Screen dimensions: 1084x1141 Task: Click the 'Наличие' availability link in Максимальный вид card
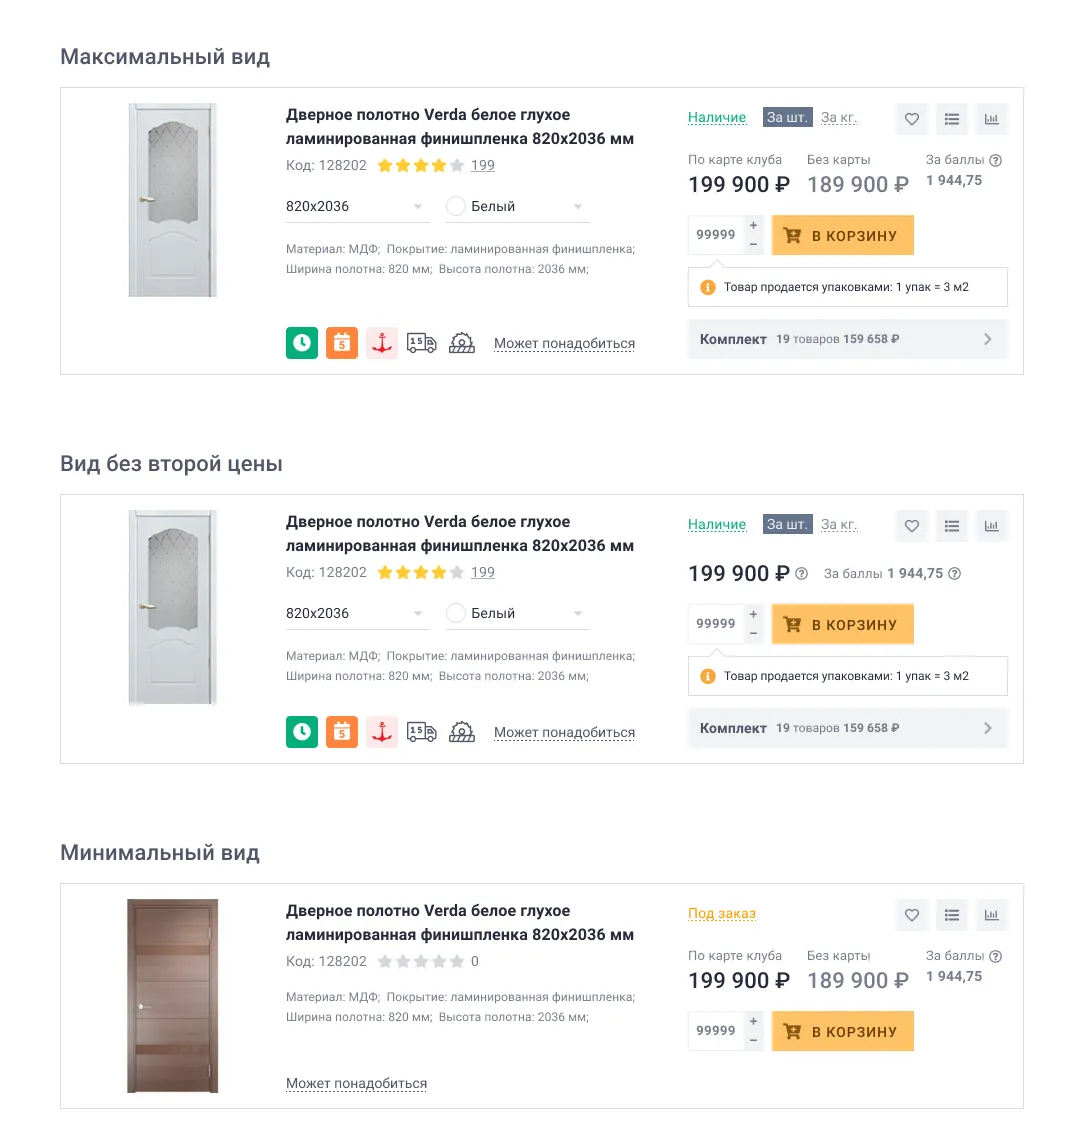click(717, 118)
